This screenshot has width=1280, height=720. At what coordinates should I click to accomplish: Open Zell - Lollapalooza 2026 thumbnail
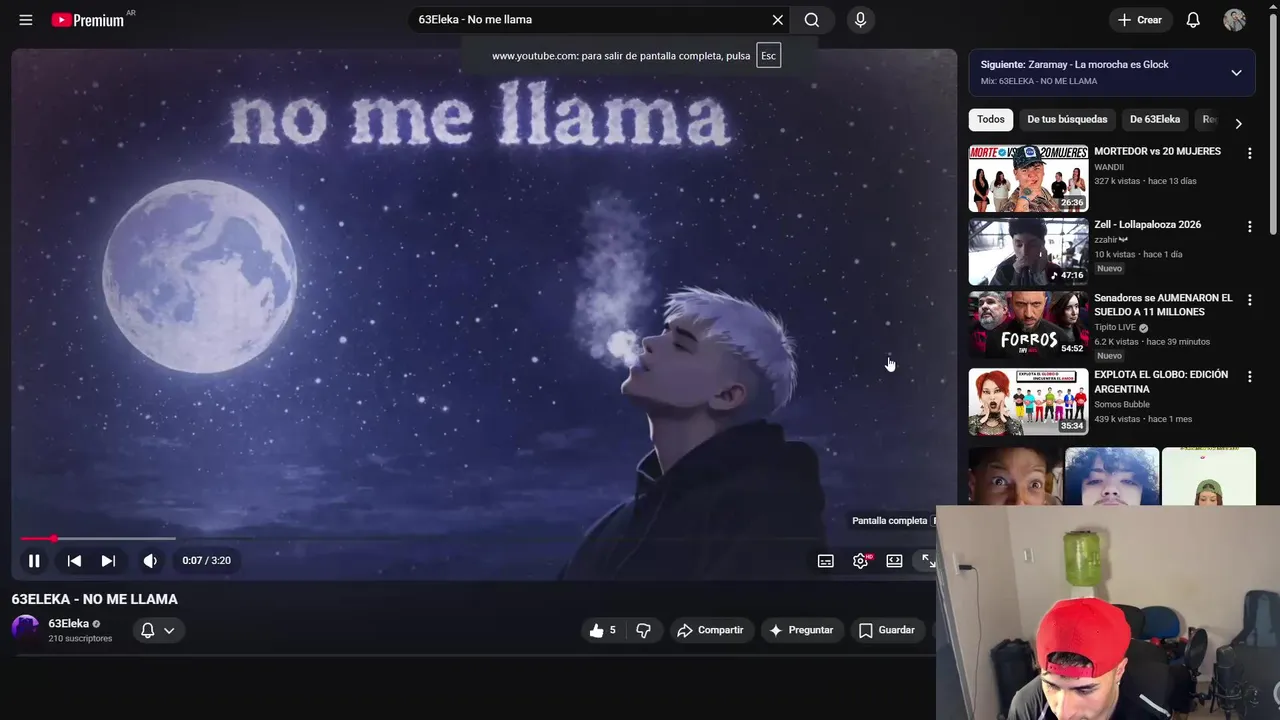coord(1028,252)
